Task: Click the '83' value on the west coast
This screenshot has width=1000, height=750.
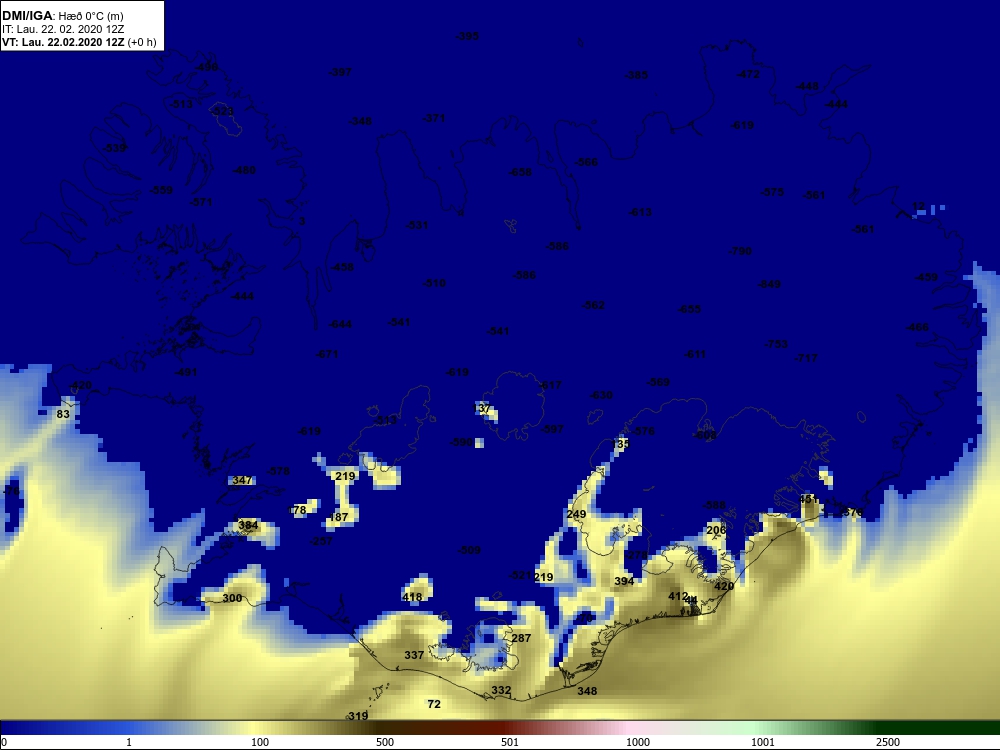Action: click(62, 415)
